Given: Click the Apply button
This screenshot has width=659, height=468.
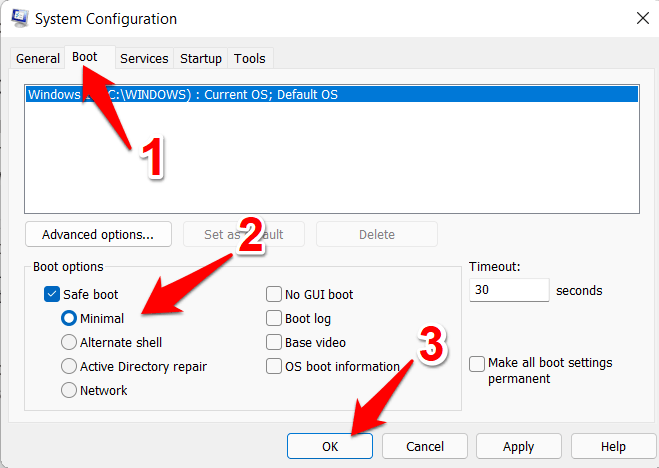Looking at the screenshot, I should [x=518, y=446].
